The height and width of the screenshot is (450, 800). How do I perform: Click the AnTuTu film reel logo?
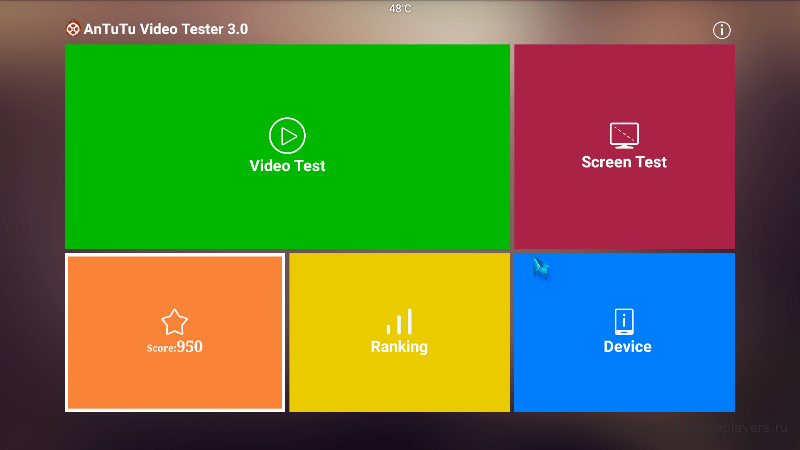coord(73,29)
